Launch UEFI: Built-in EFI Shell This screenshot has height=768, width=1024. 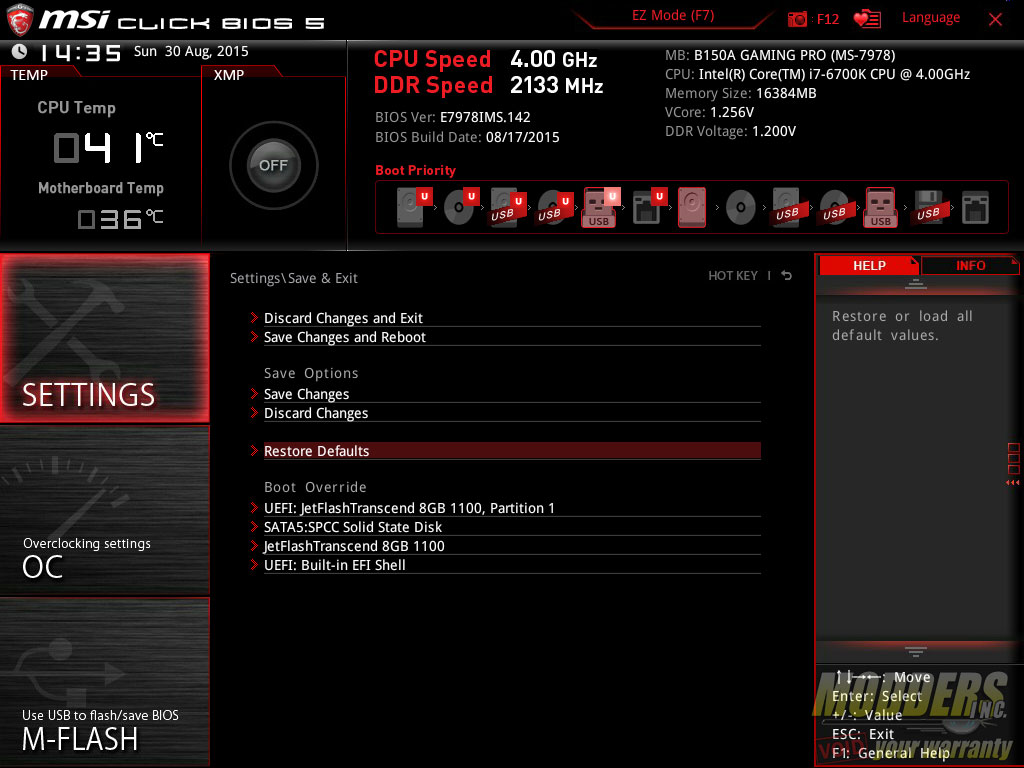[x=512, y=565]
